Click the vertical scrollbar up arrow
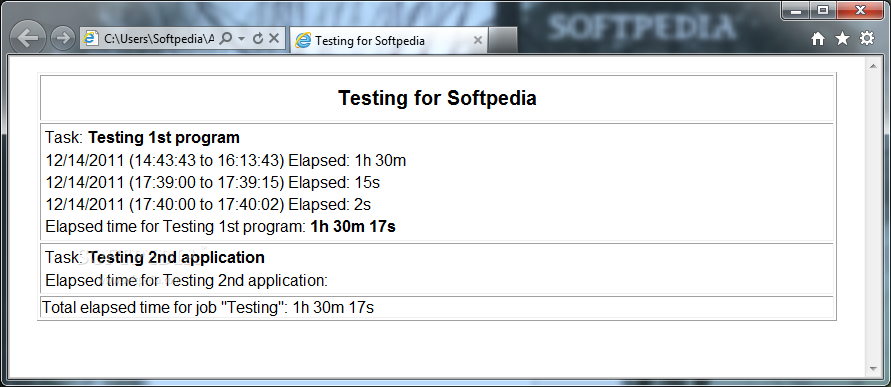This screenshot has width=891, height=387. (873, 66)
